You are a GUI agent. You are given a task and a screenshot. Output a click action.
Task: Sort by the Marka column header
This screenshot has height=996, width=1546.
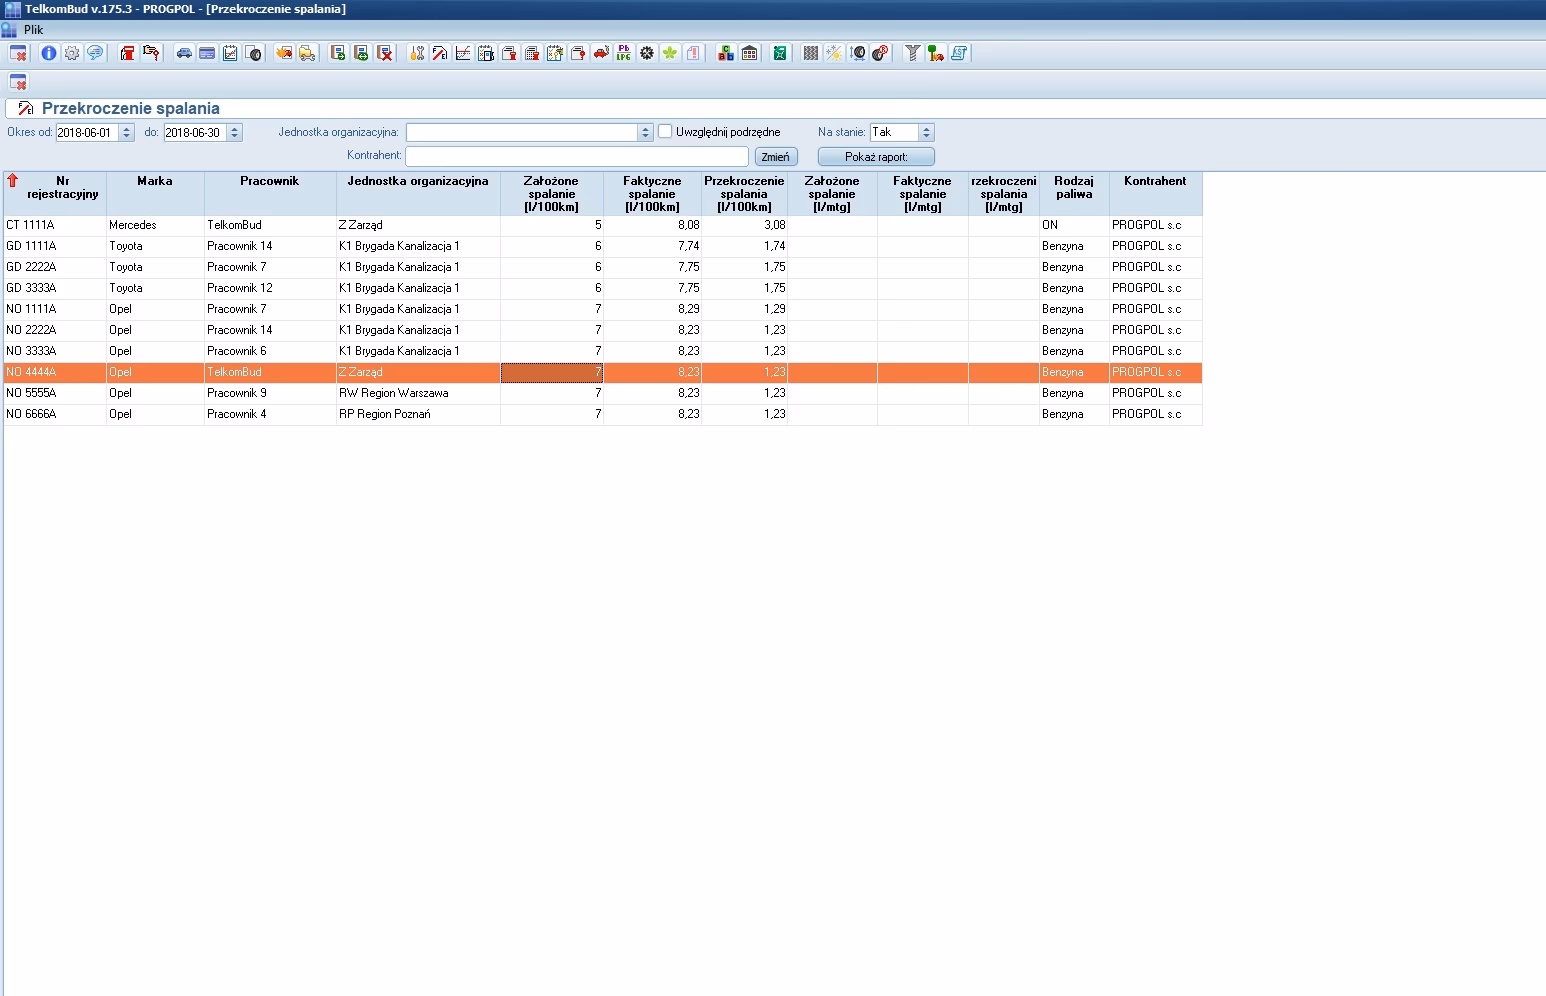pos(155,182)
